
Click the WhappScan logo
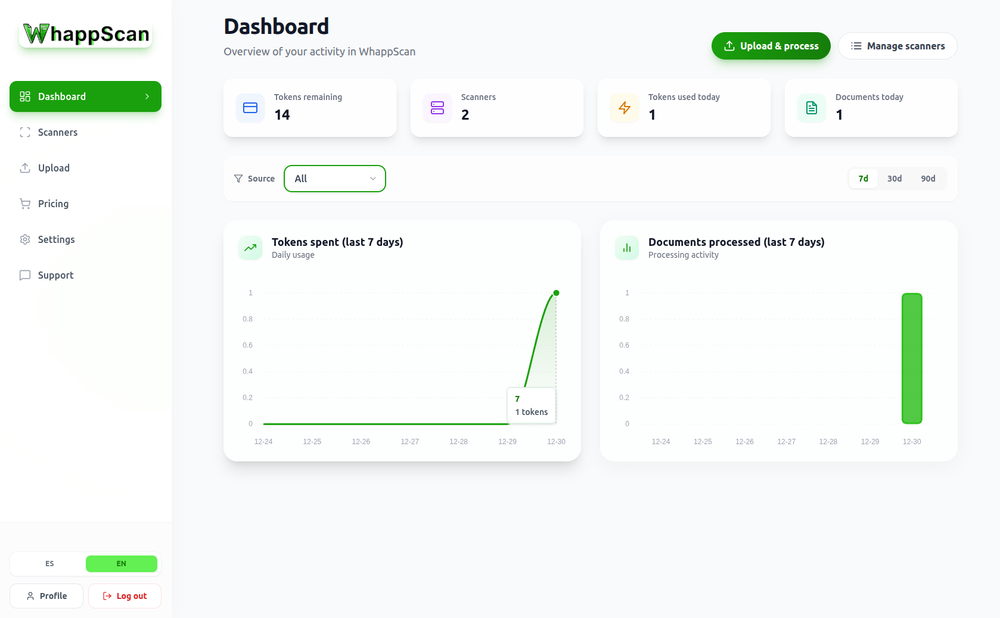click(x=86, y=34)
